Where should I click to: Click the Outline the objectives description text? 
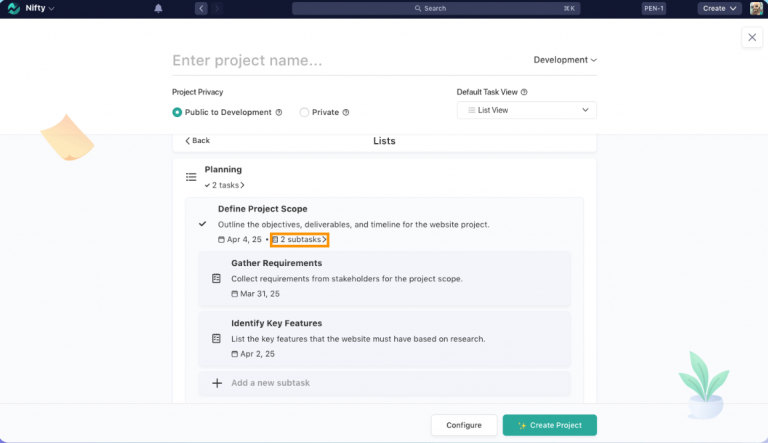point(353,224)
